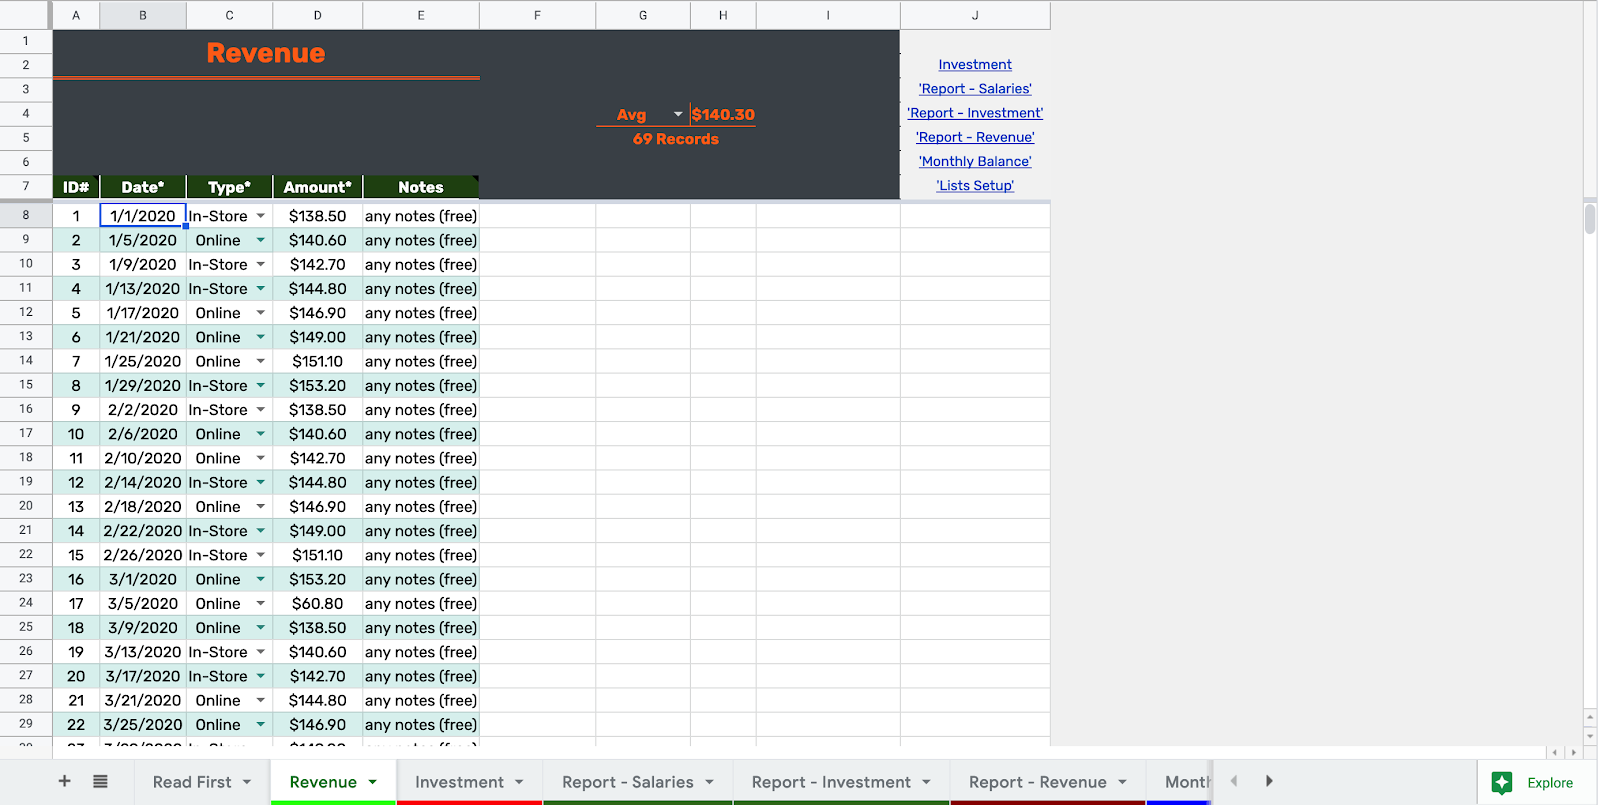Open Read First tab dropdown arrow
1600x805 pixels.
(x=247, y=782)
